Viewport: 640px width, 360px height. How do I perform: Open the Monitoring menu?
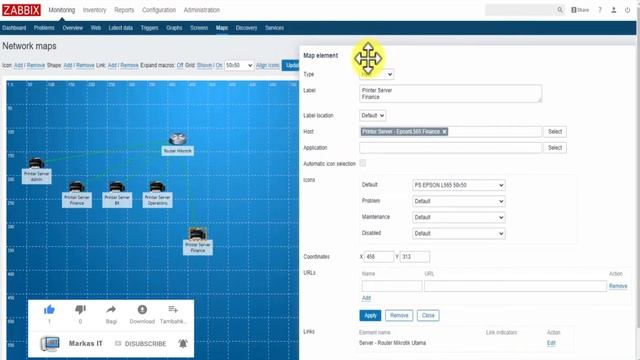[x=62, y=10]
